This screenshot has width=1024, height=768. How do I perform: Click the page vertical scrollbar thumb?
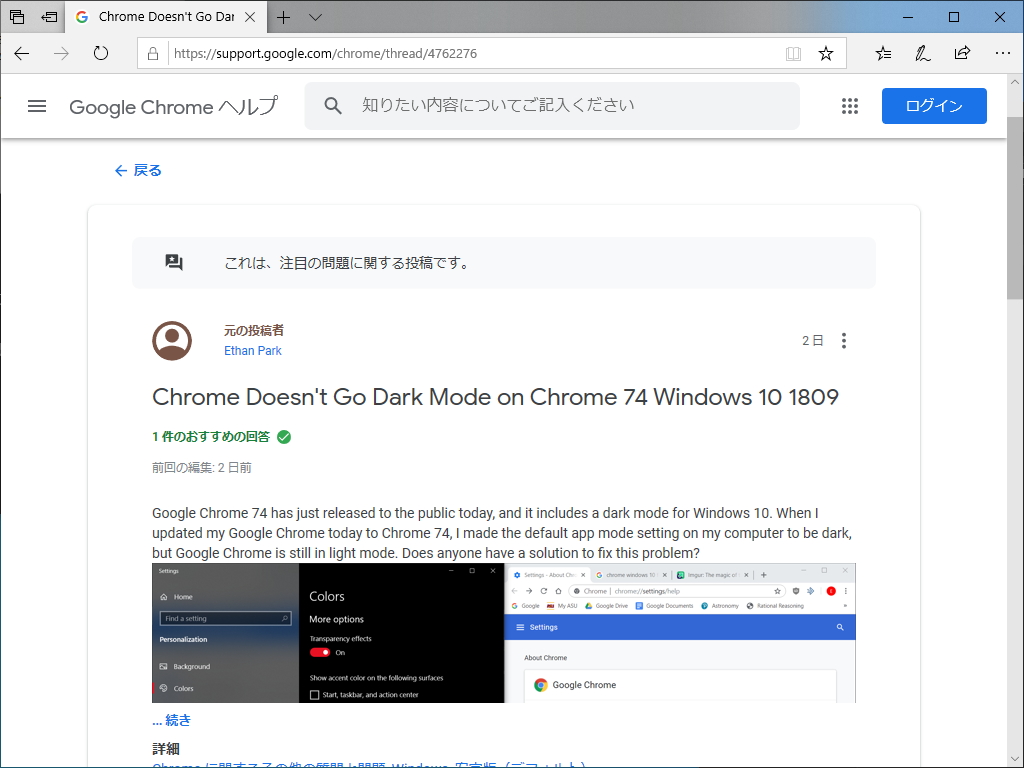1015,208
